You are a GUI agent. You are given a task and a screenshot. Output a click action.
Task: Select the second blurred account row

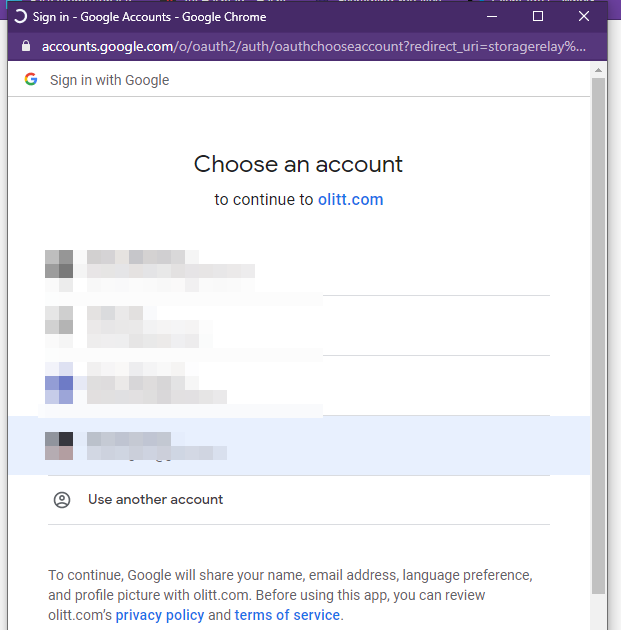pyautogui.click(x=299, y=326)
